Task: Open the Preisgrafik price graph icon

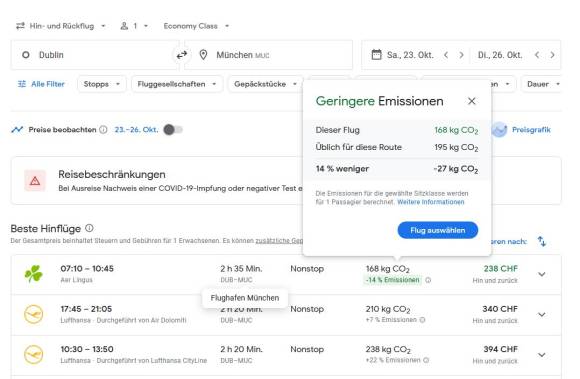Action: click(x=499, y=130)
